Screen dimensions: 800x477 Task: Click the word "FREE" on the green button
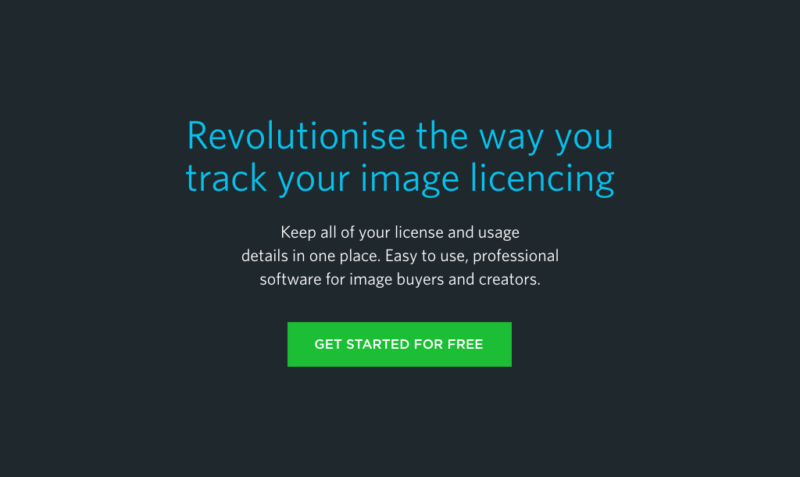(x=465, y=344)
